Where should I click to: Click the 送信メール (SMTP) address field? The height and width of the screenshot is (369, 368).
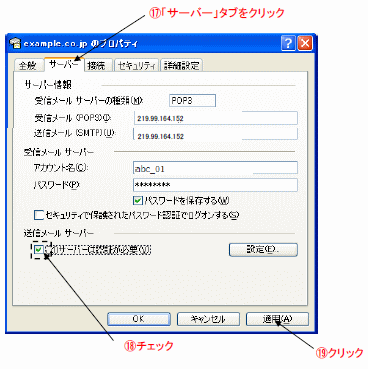pos(215,134)
